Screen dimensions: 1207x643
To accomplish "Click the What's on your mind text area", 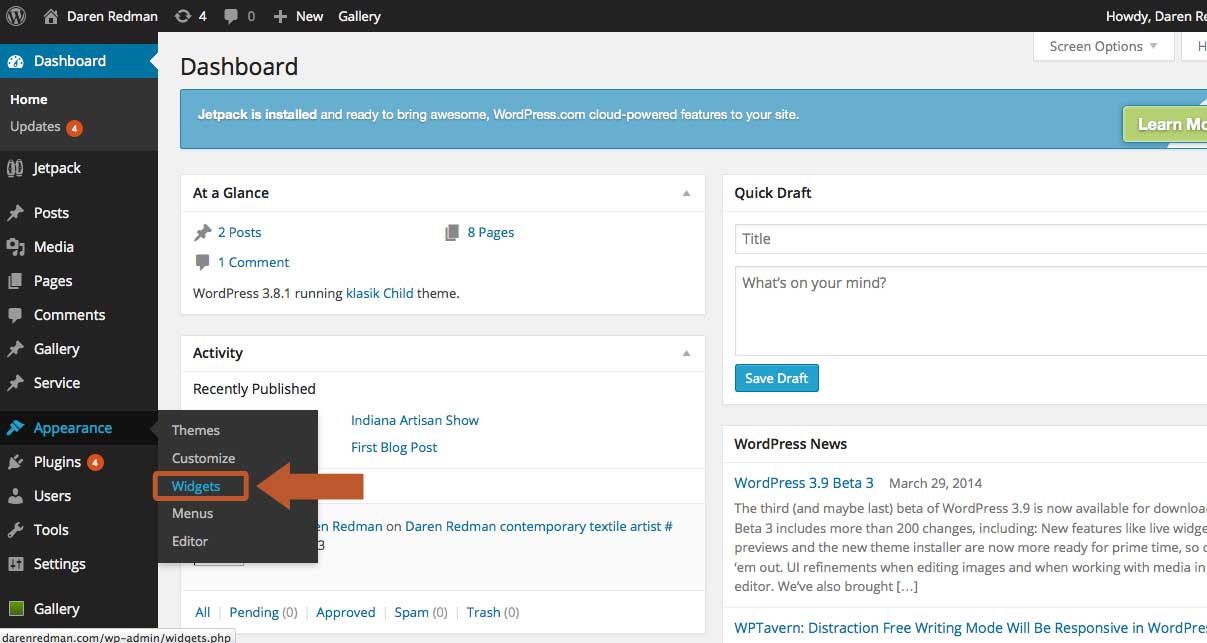I will click(x=971, y=311).
